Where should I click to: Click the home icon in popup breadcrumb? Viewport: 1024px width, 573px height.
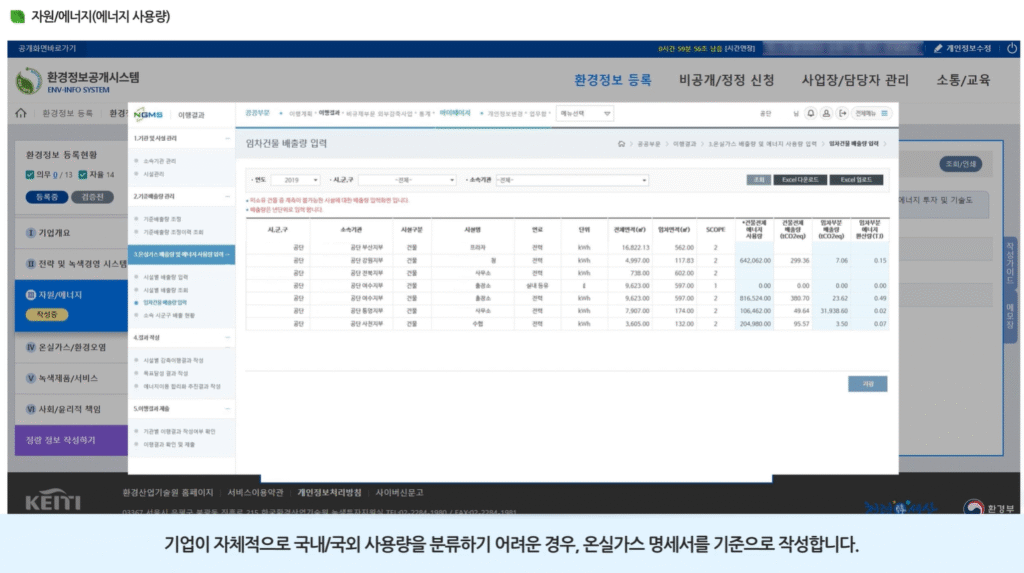click(x=622, y=144)
